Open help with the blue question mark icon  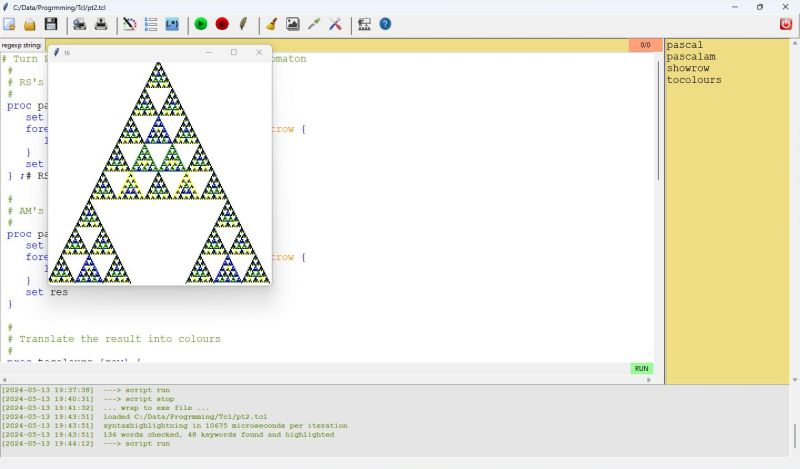[385, 24]
